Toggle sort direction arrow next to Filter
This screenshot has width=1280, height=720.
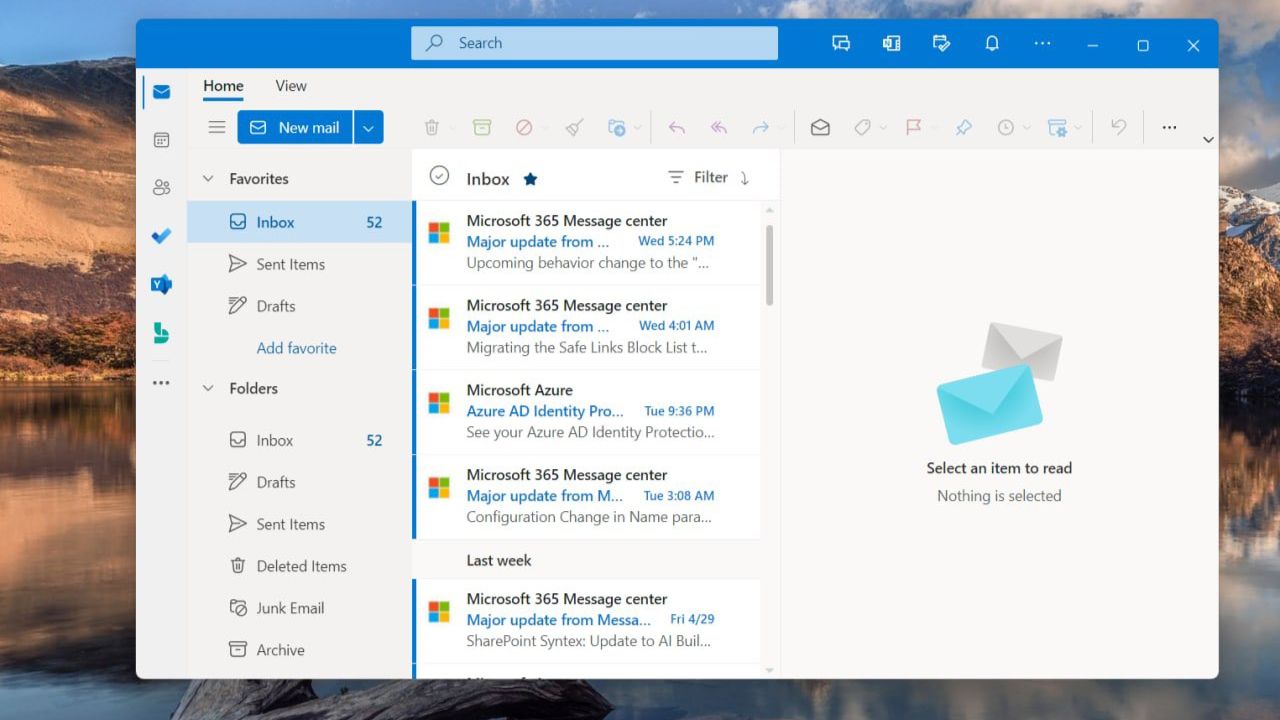coord(744,178)
